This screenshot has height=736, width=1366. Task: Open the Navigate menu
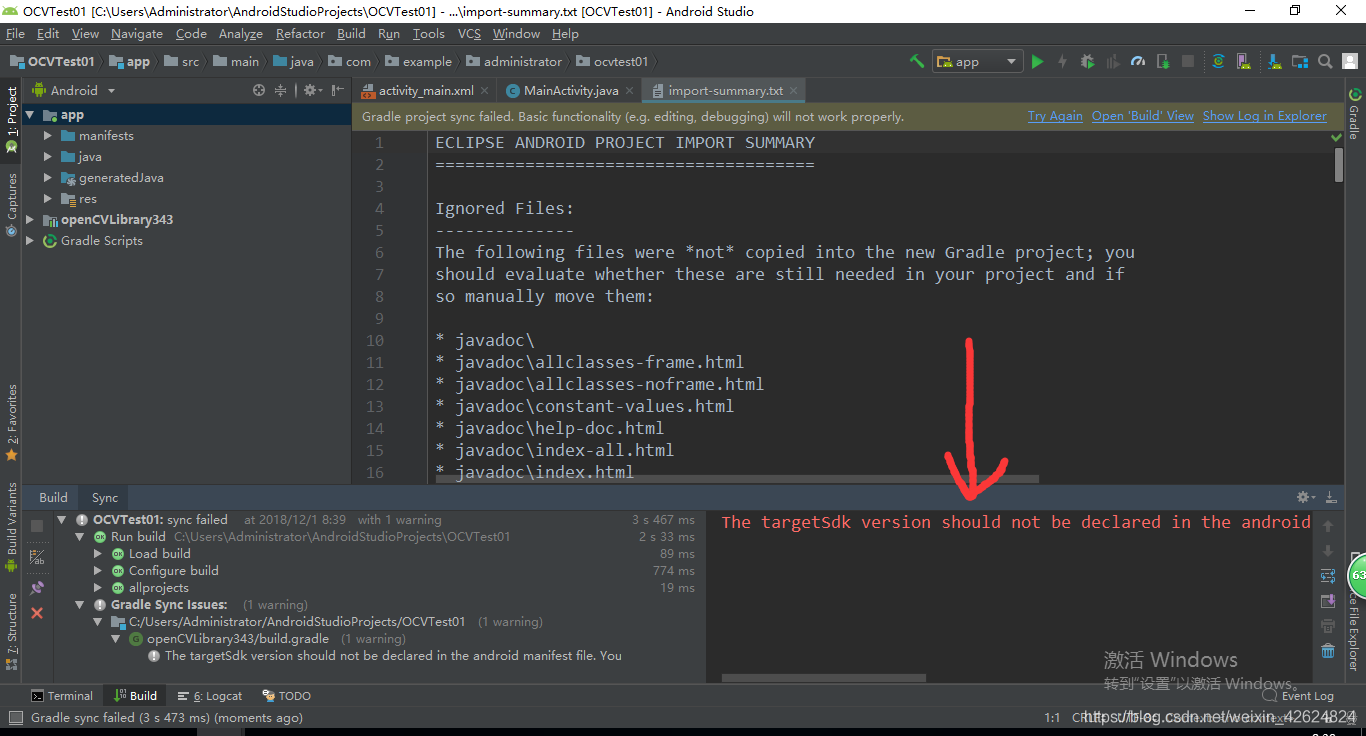(x=136, y=33)
